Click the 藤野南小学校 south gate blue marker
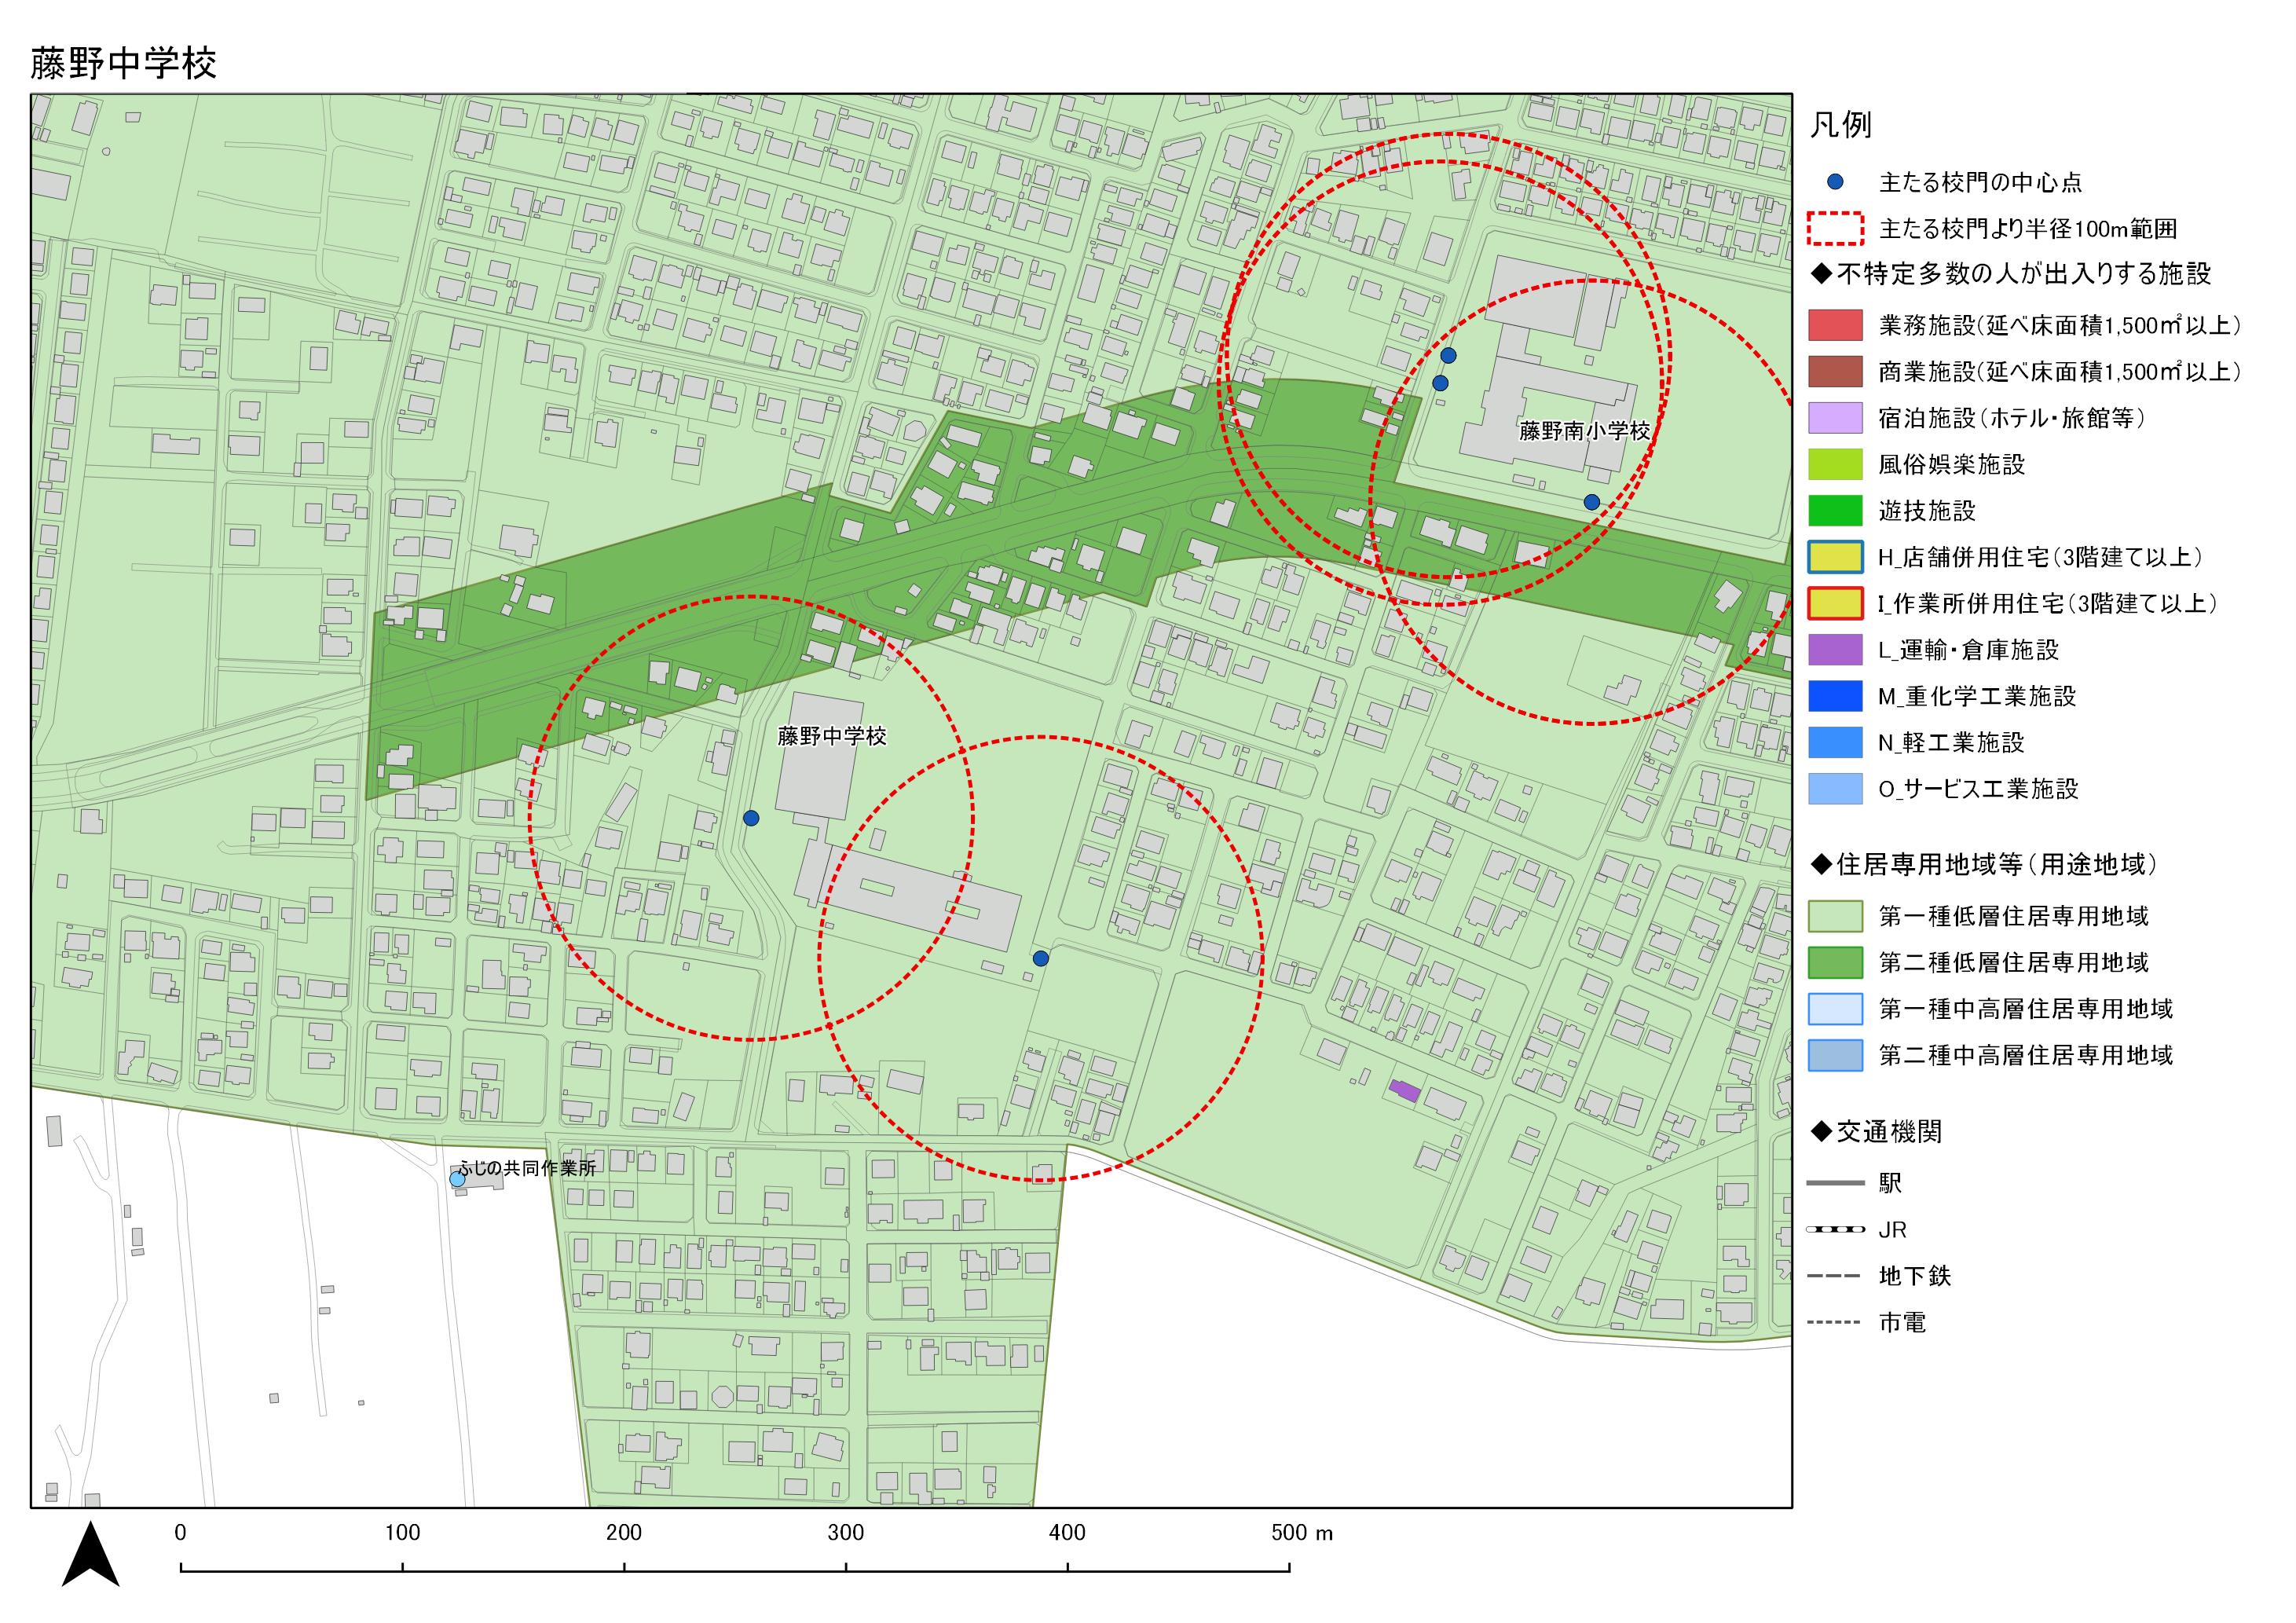The height and width of the screenshot is (1623, 2296). tap(1591, 502)
